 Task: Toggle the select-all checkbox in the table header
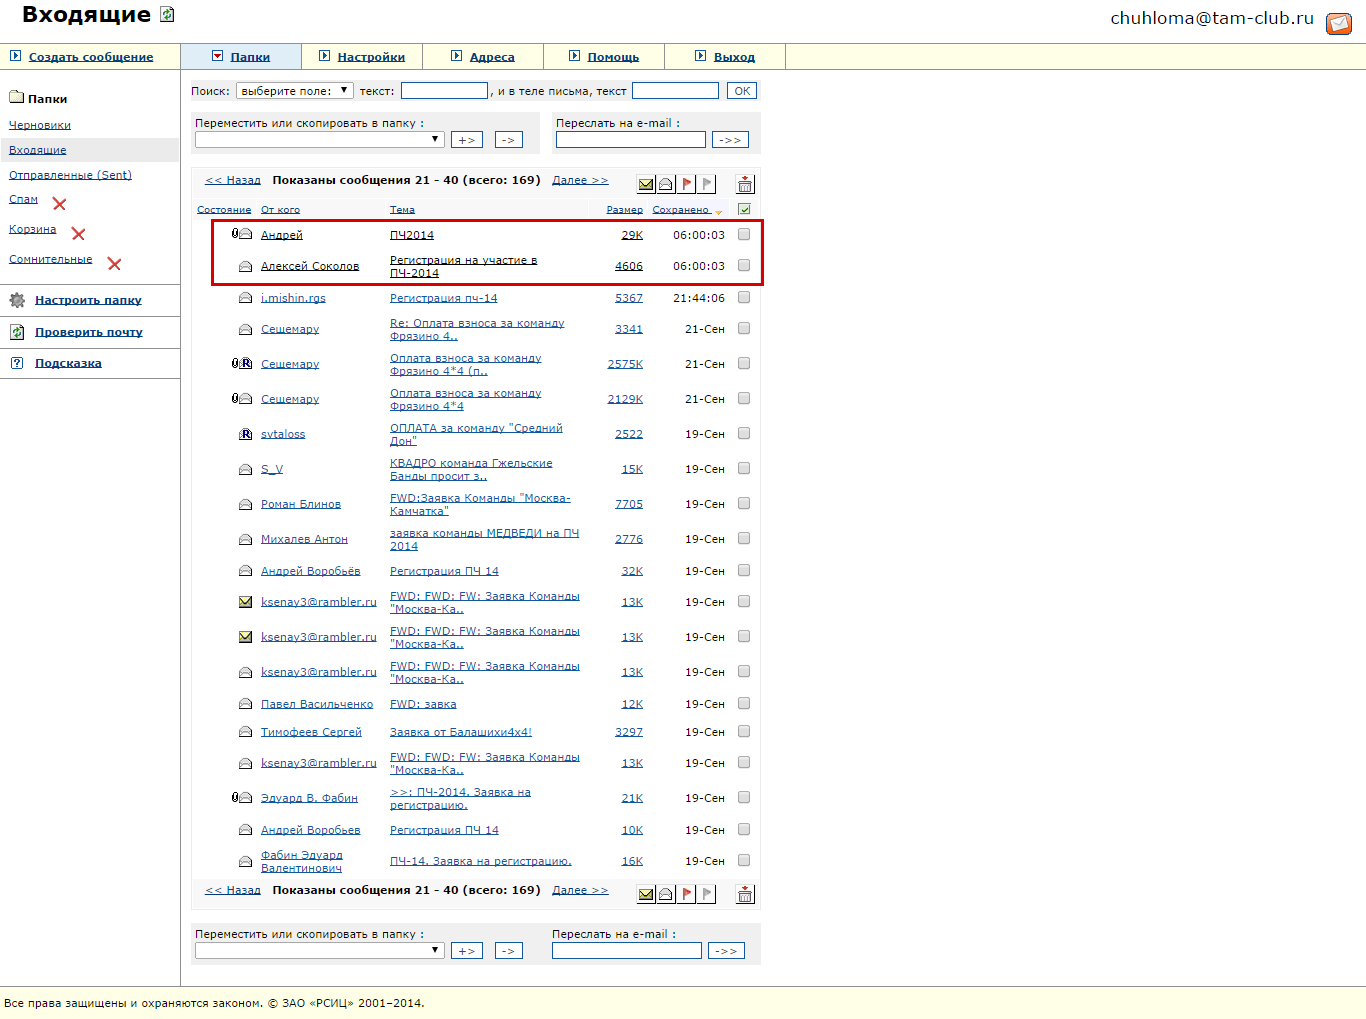point(744,209)
